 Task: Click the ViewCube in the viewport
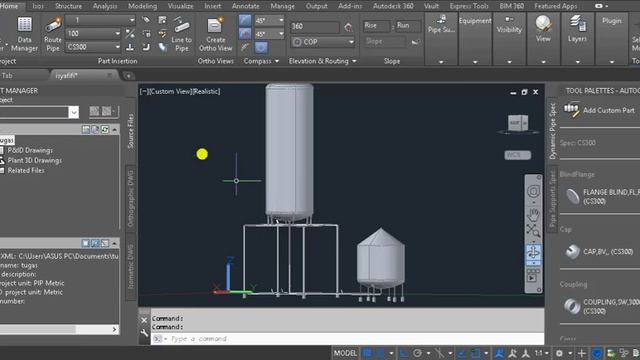click(x=518, y=123)
